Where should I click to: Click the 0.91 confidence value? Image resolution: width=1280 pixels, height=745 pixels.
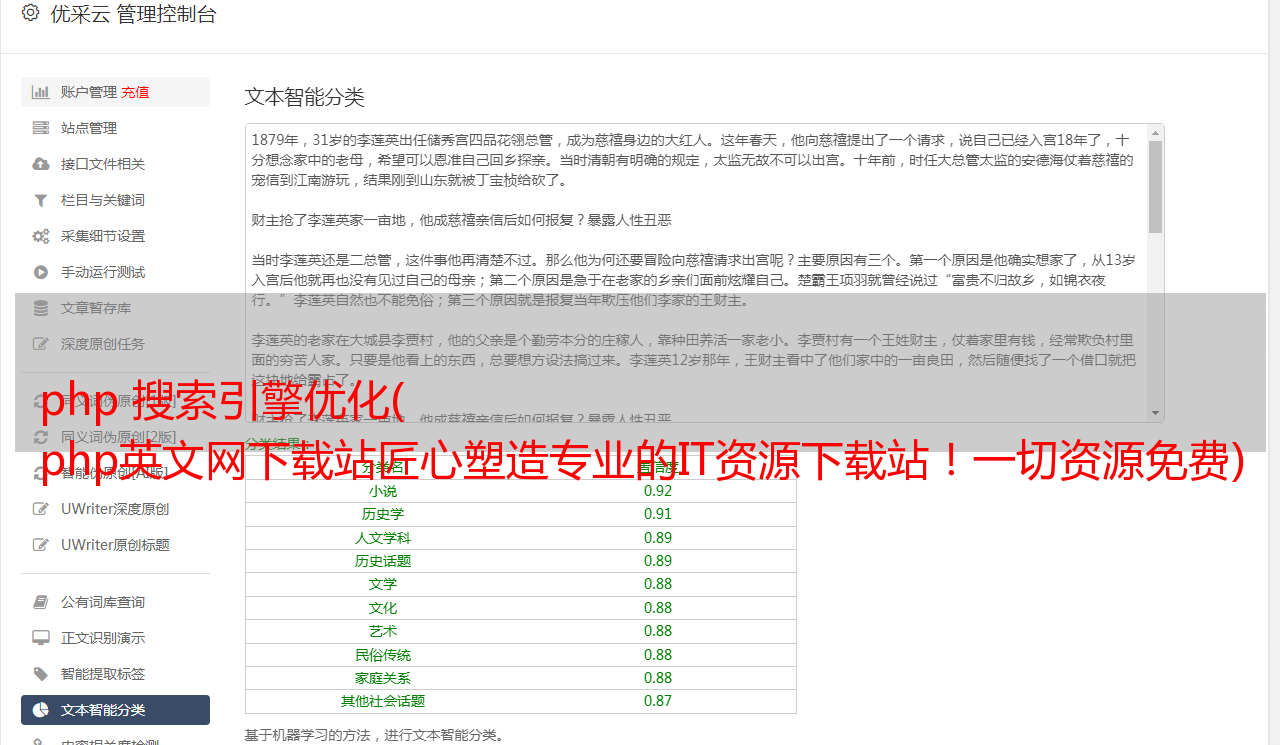coord(658,514)
